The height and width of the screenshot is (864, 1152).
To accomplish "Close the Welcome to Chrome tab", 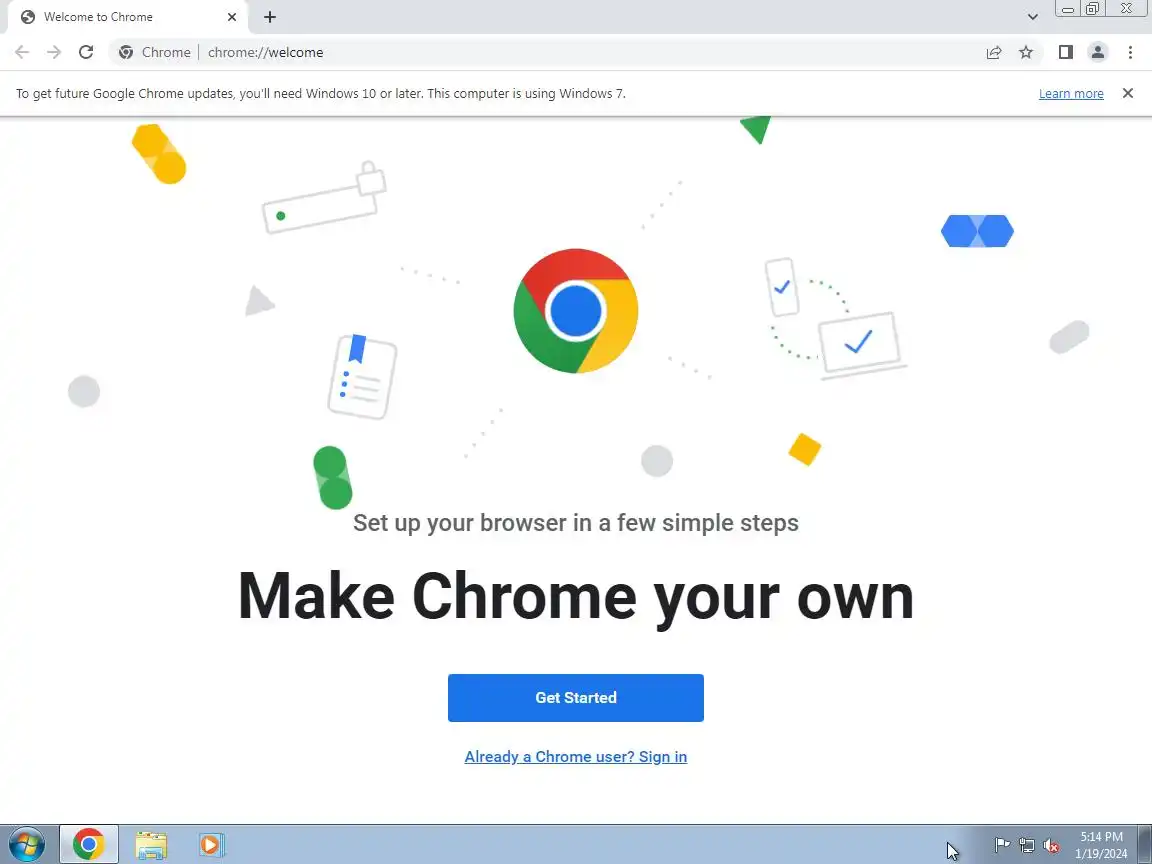I will click(231, 17).
